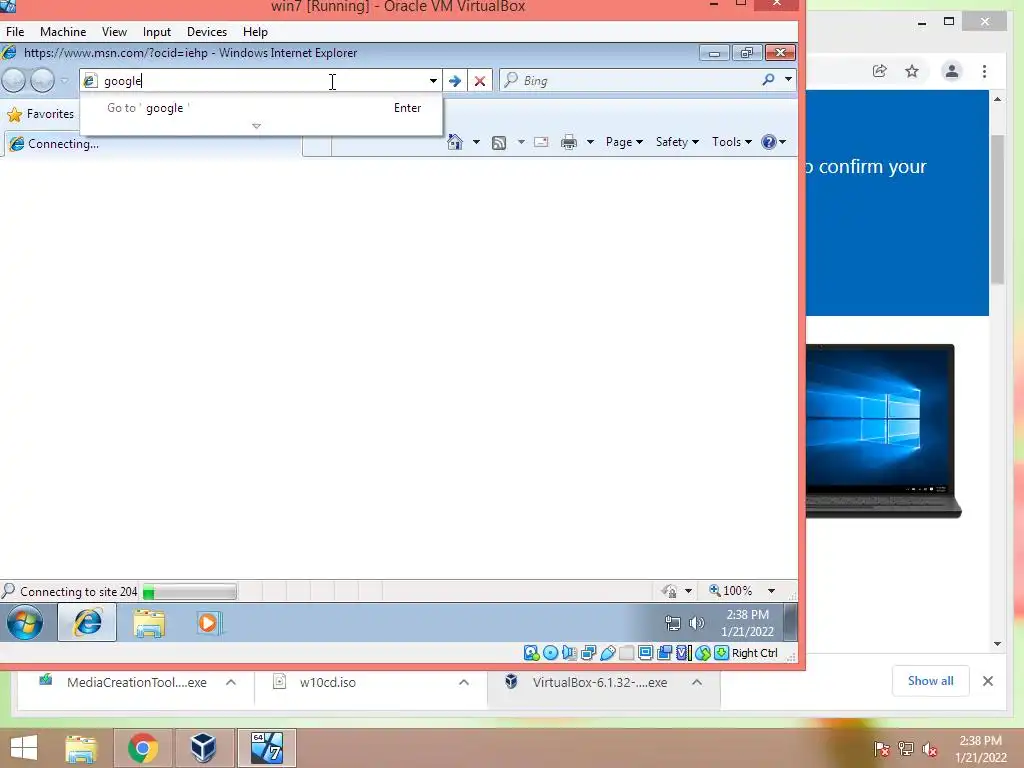This screenshot has height=768, width=1024.
Task: Open Windows Media Player in Win7 taskbar
Action: [x=209, y=623]
